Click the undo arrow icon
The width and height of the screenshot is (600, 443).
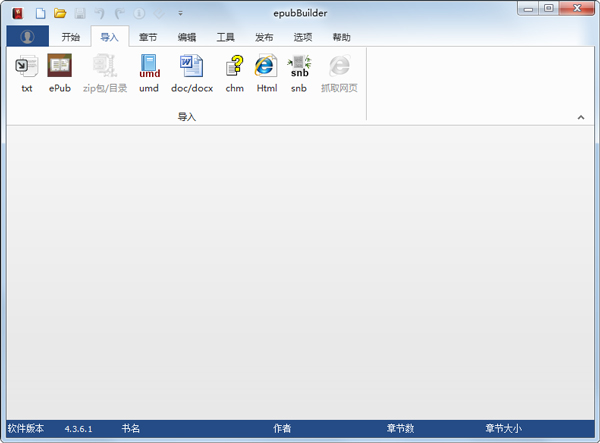99,13
